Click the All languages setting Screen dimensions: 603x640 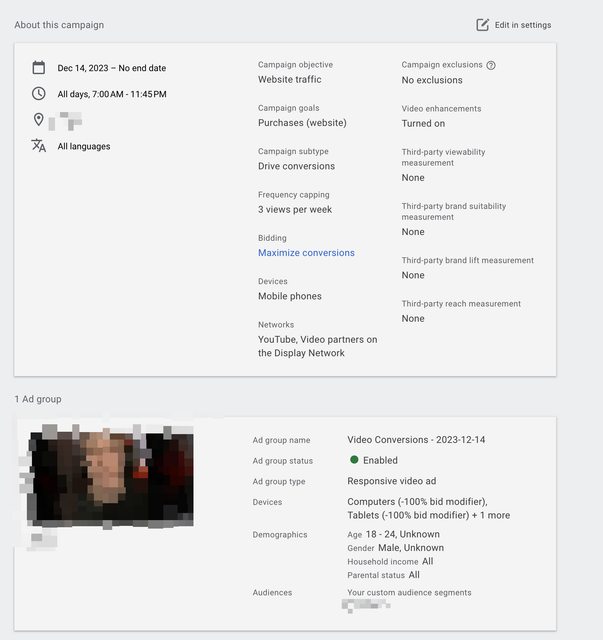84,147
